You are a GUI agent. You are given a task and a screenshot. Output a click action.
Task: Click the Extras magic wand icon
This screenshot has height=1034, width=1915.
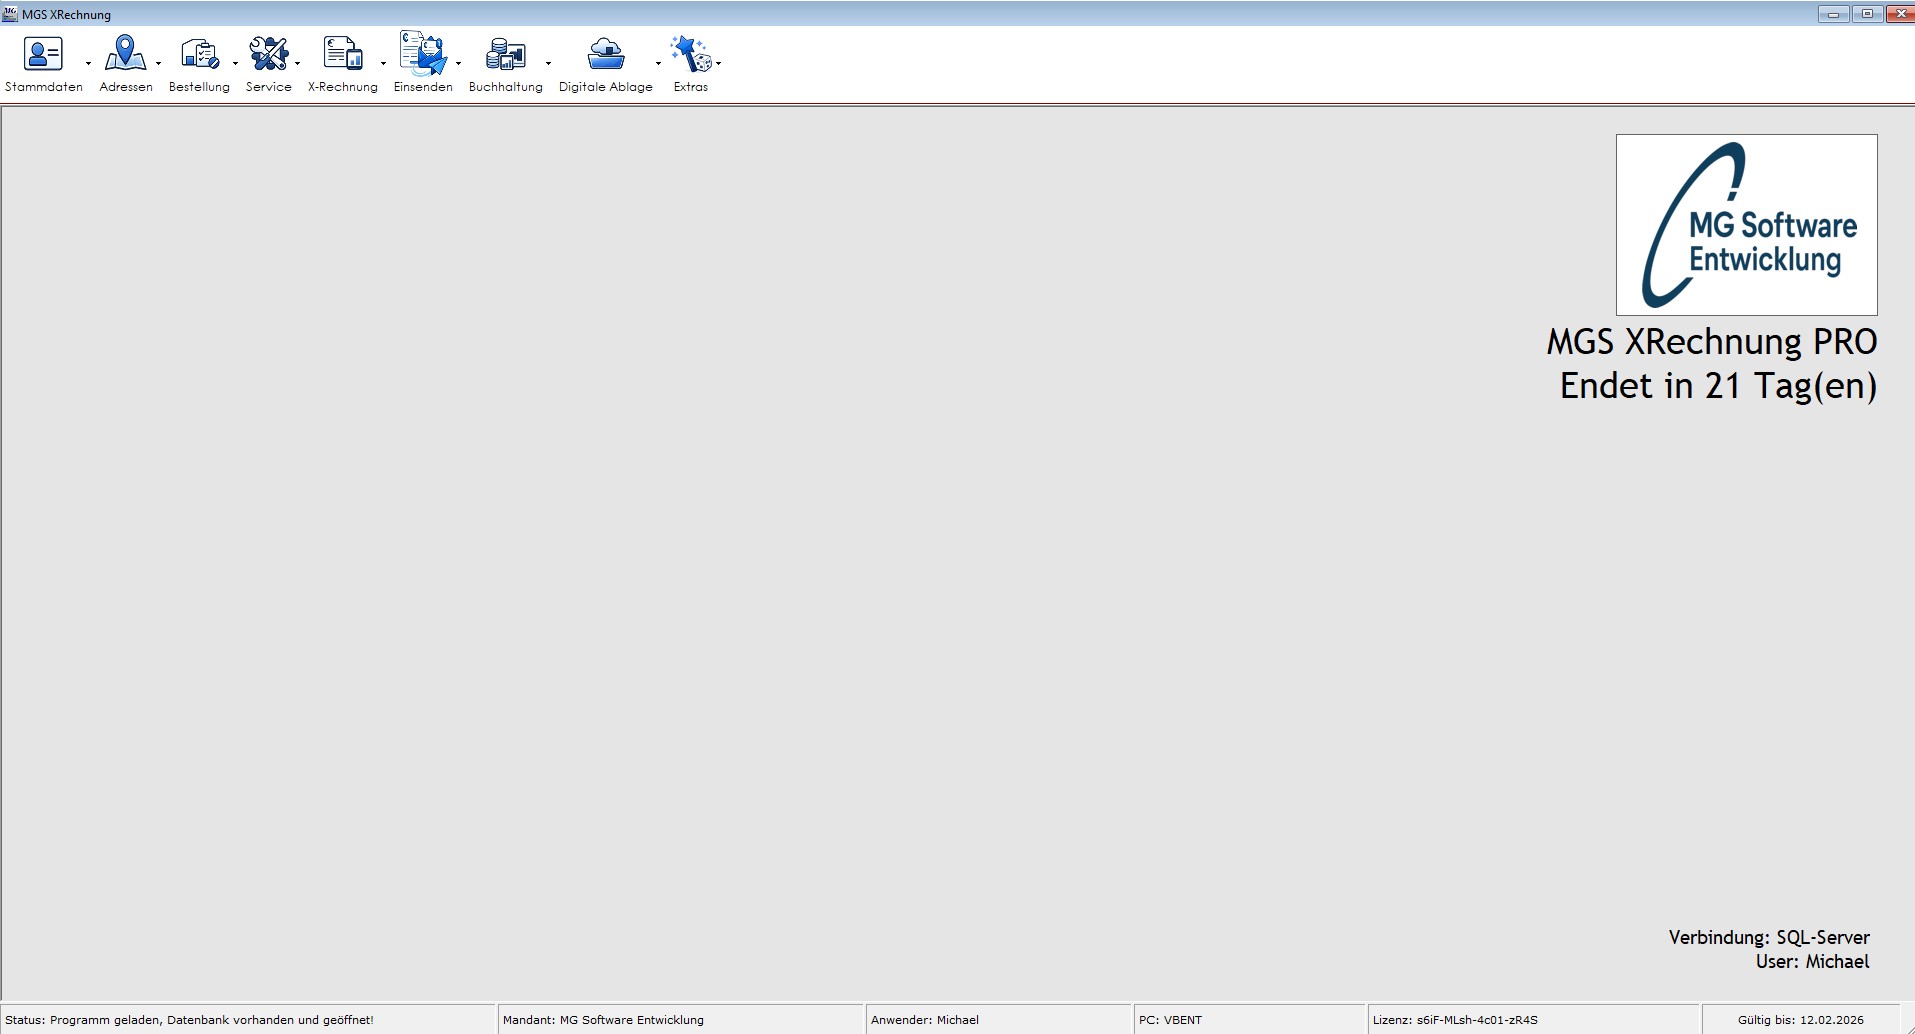690,54
